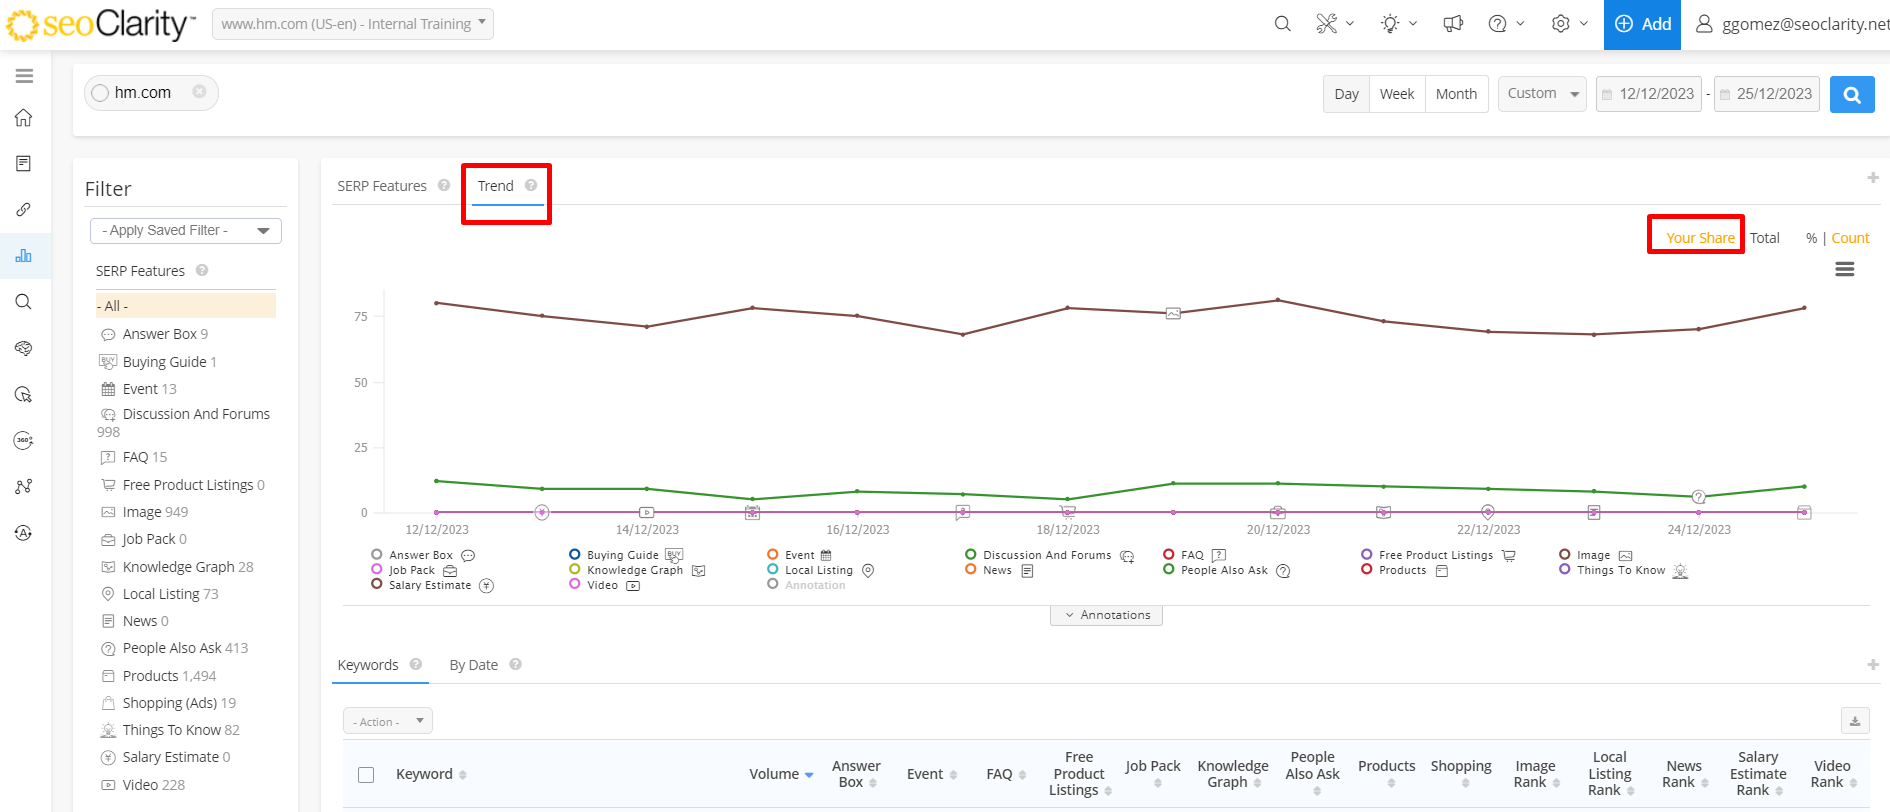
Task: Click the download icon above keywords table
Action: coord(1855,721)
